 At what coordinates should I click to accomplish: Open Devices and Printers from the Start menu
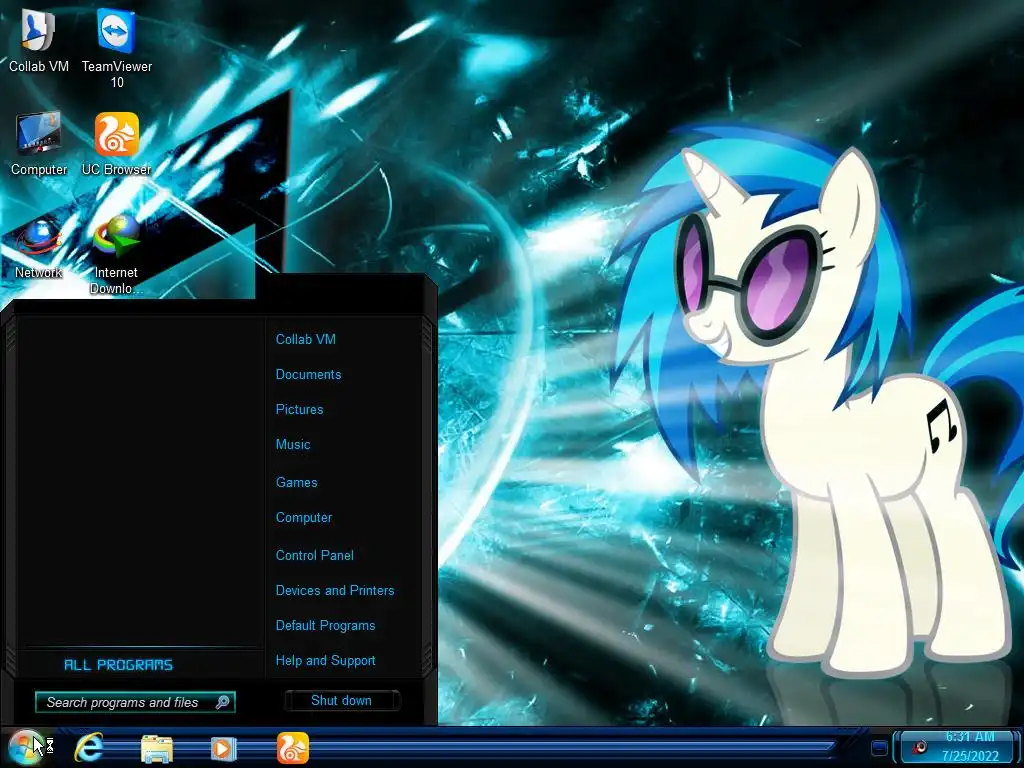click(x=335, y=590)
